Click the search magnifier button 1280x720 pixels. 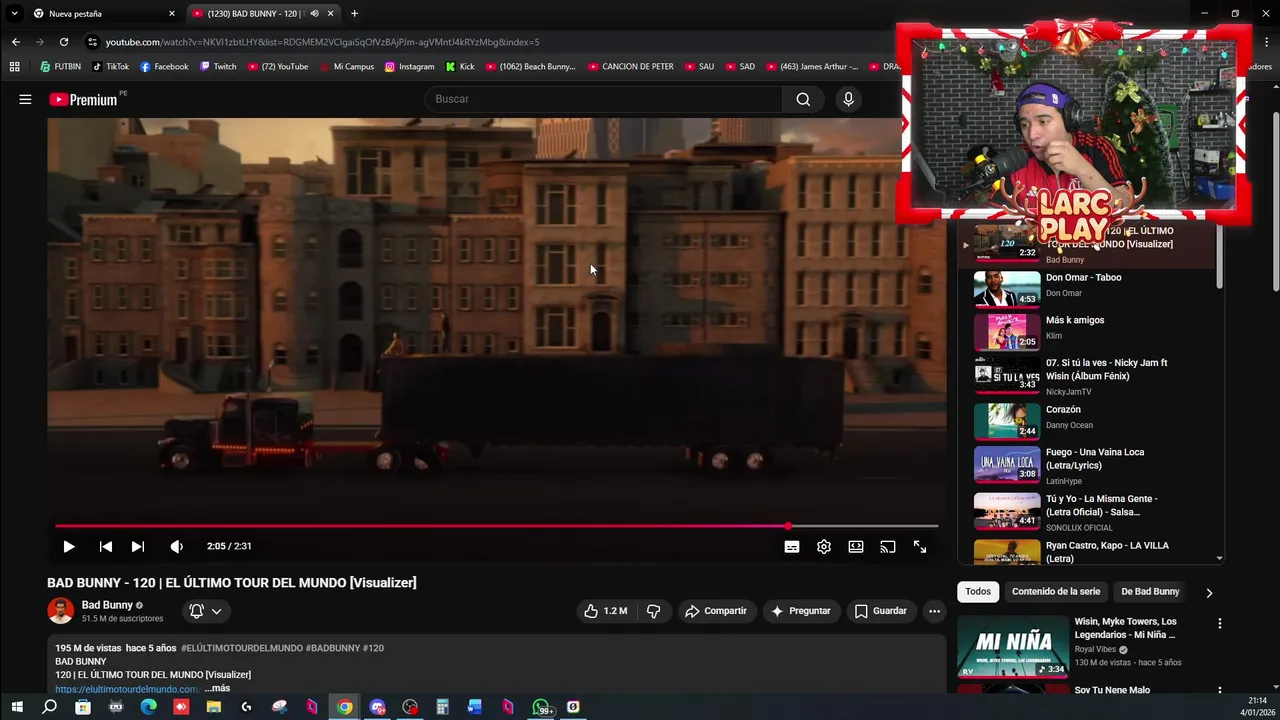coord(803,99)
